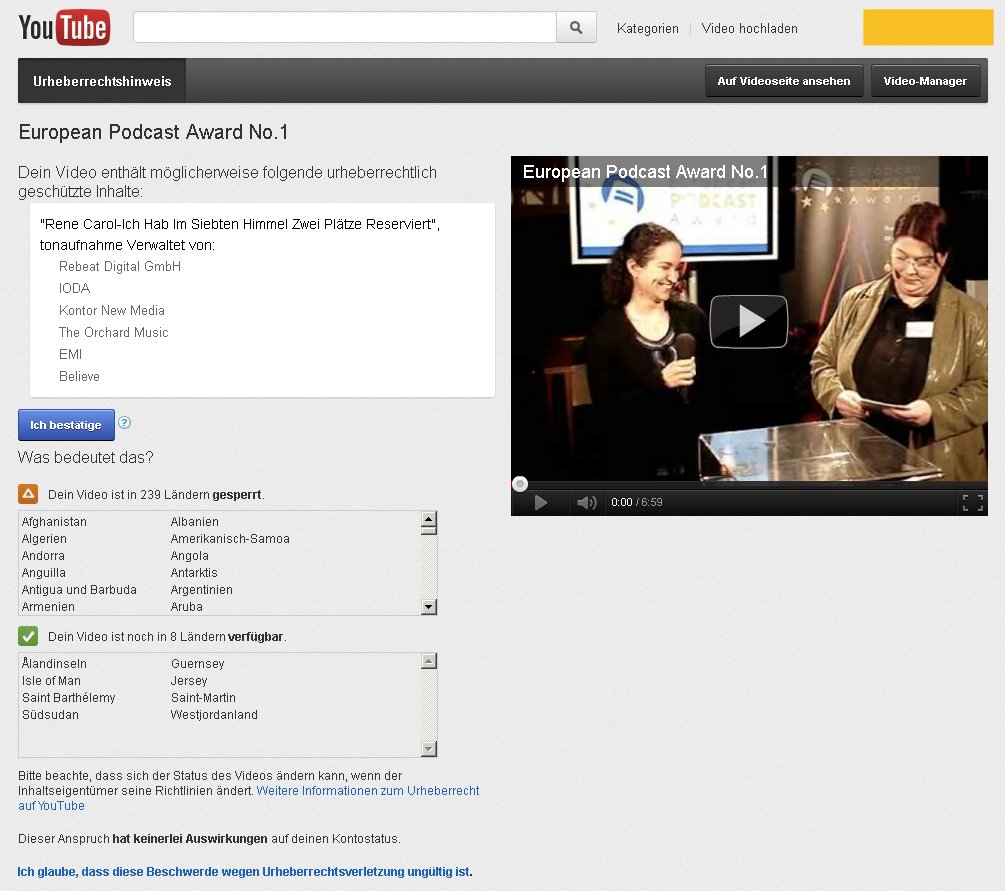Image resolution: width=1005 pixels, height=891 pixels.
Task: Click Ålandinseln in available list
Action: click(54, 663)
